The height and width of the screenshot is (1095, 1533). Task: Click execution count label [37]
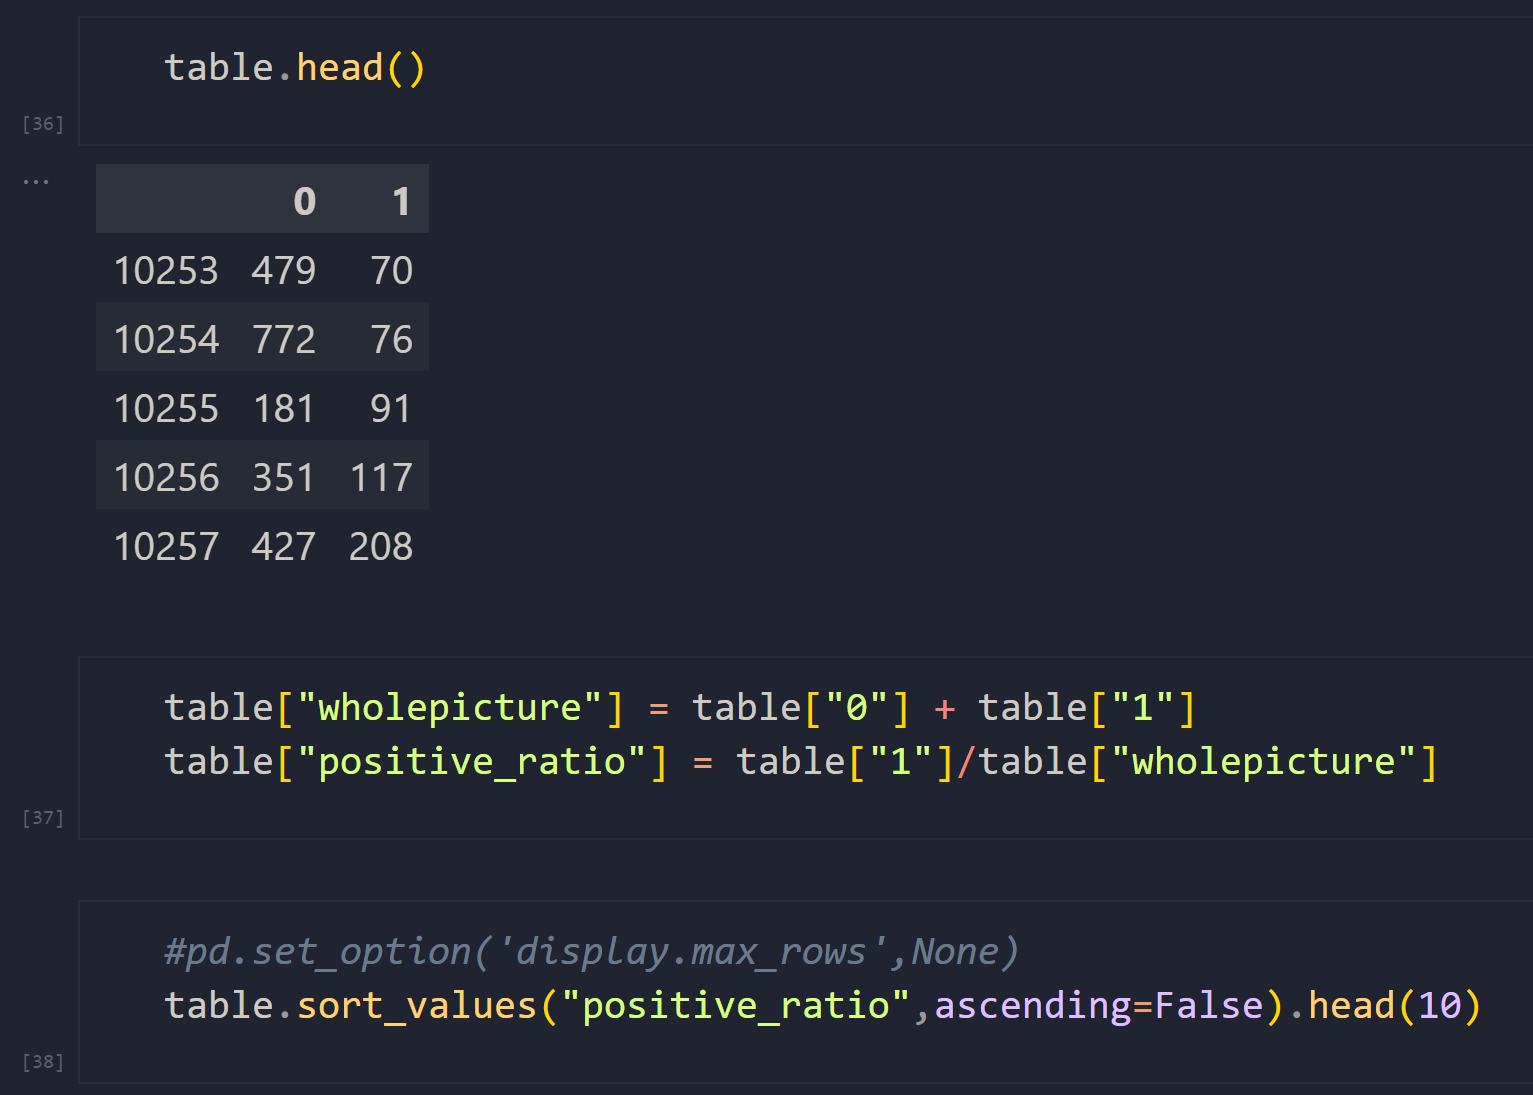tap(43, 818)
